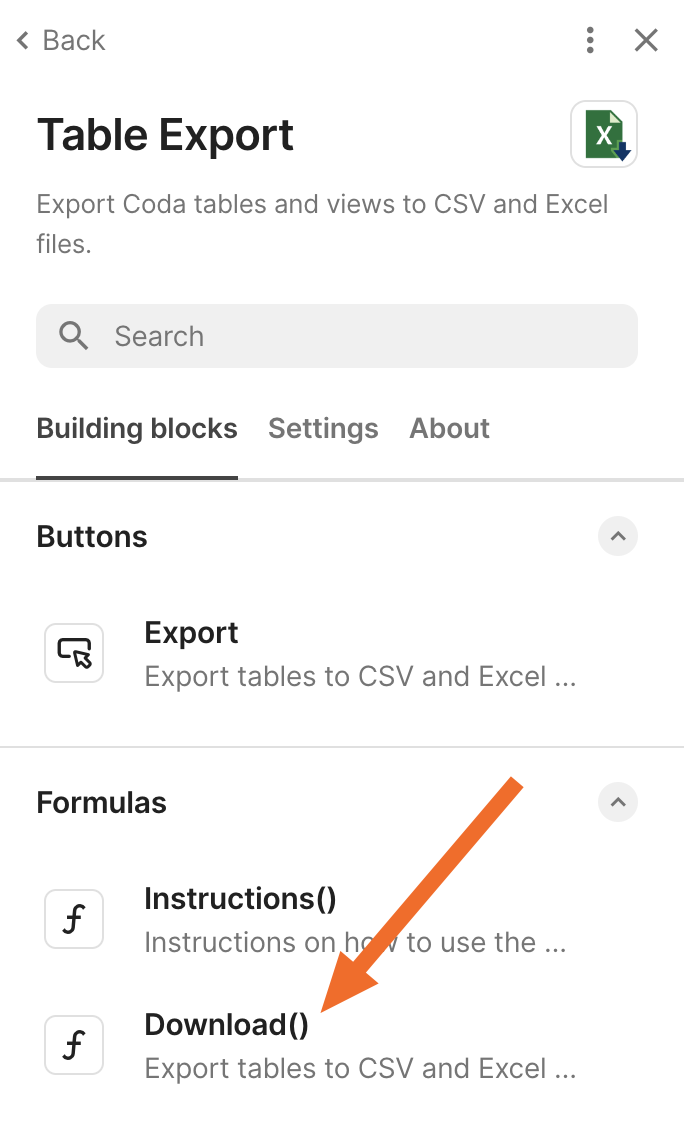
Task: Close the Table Export panel
Action: [x=646, y=40]
